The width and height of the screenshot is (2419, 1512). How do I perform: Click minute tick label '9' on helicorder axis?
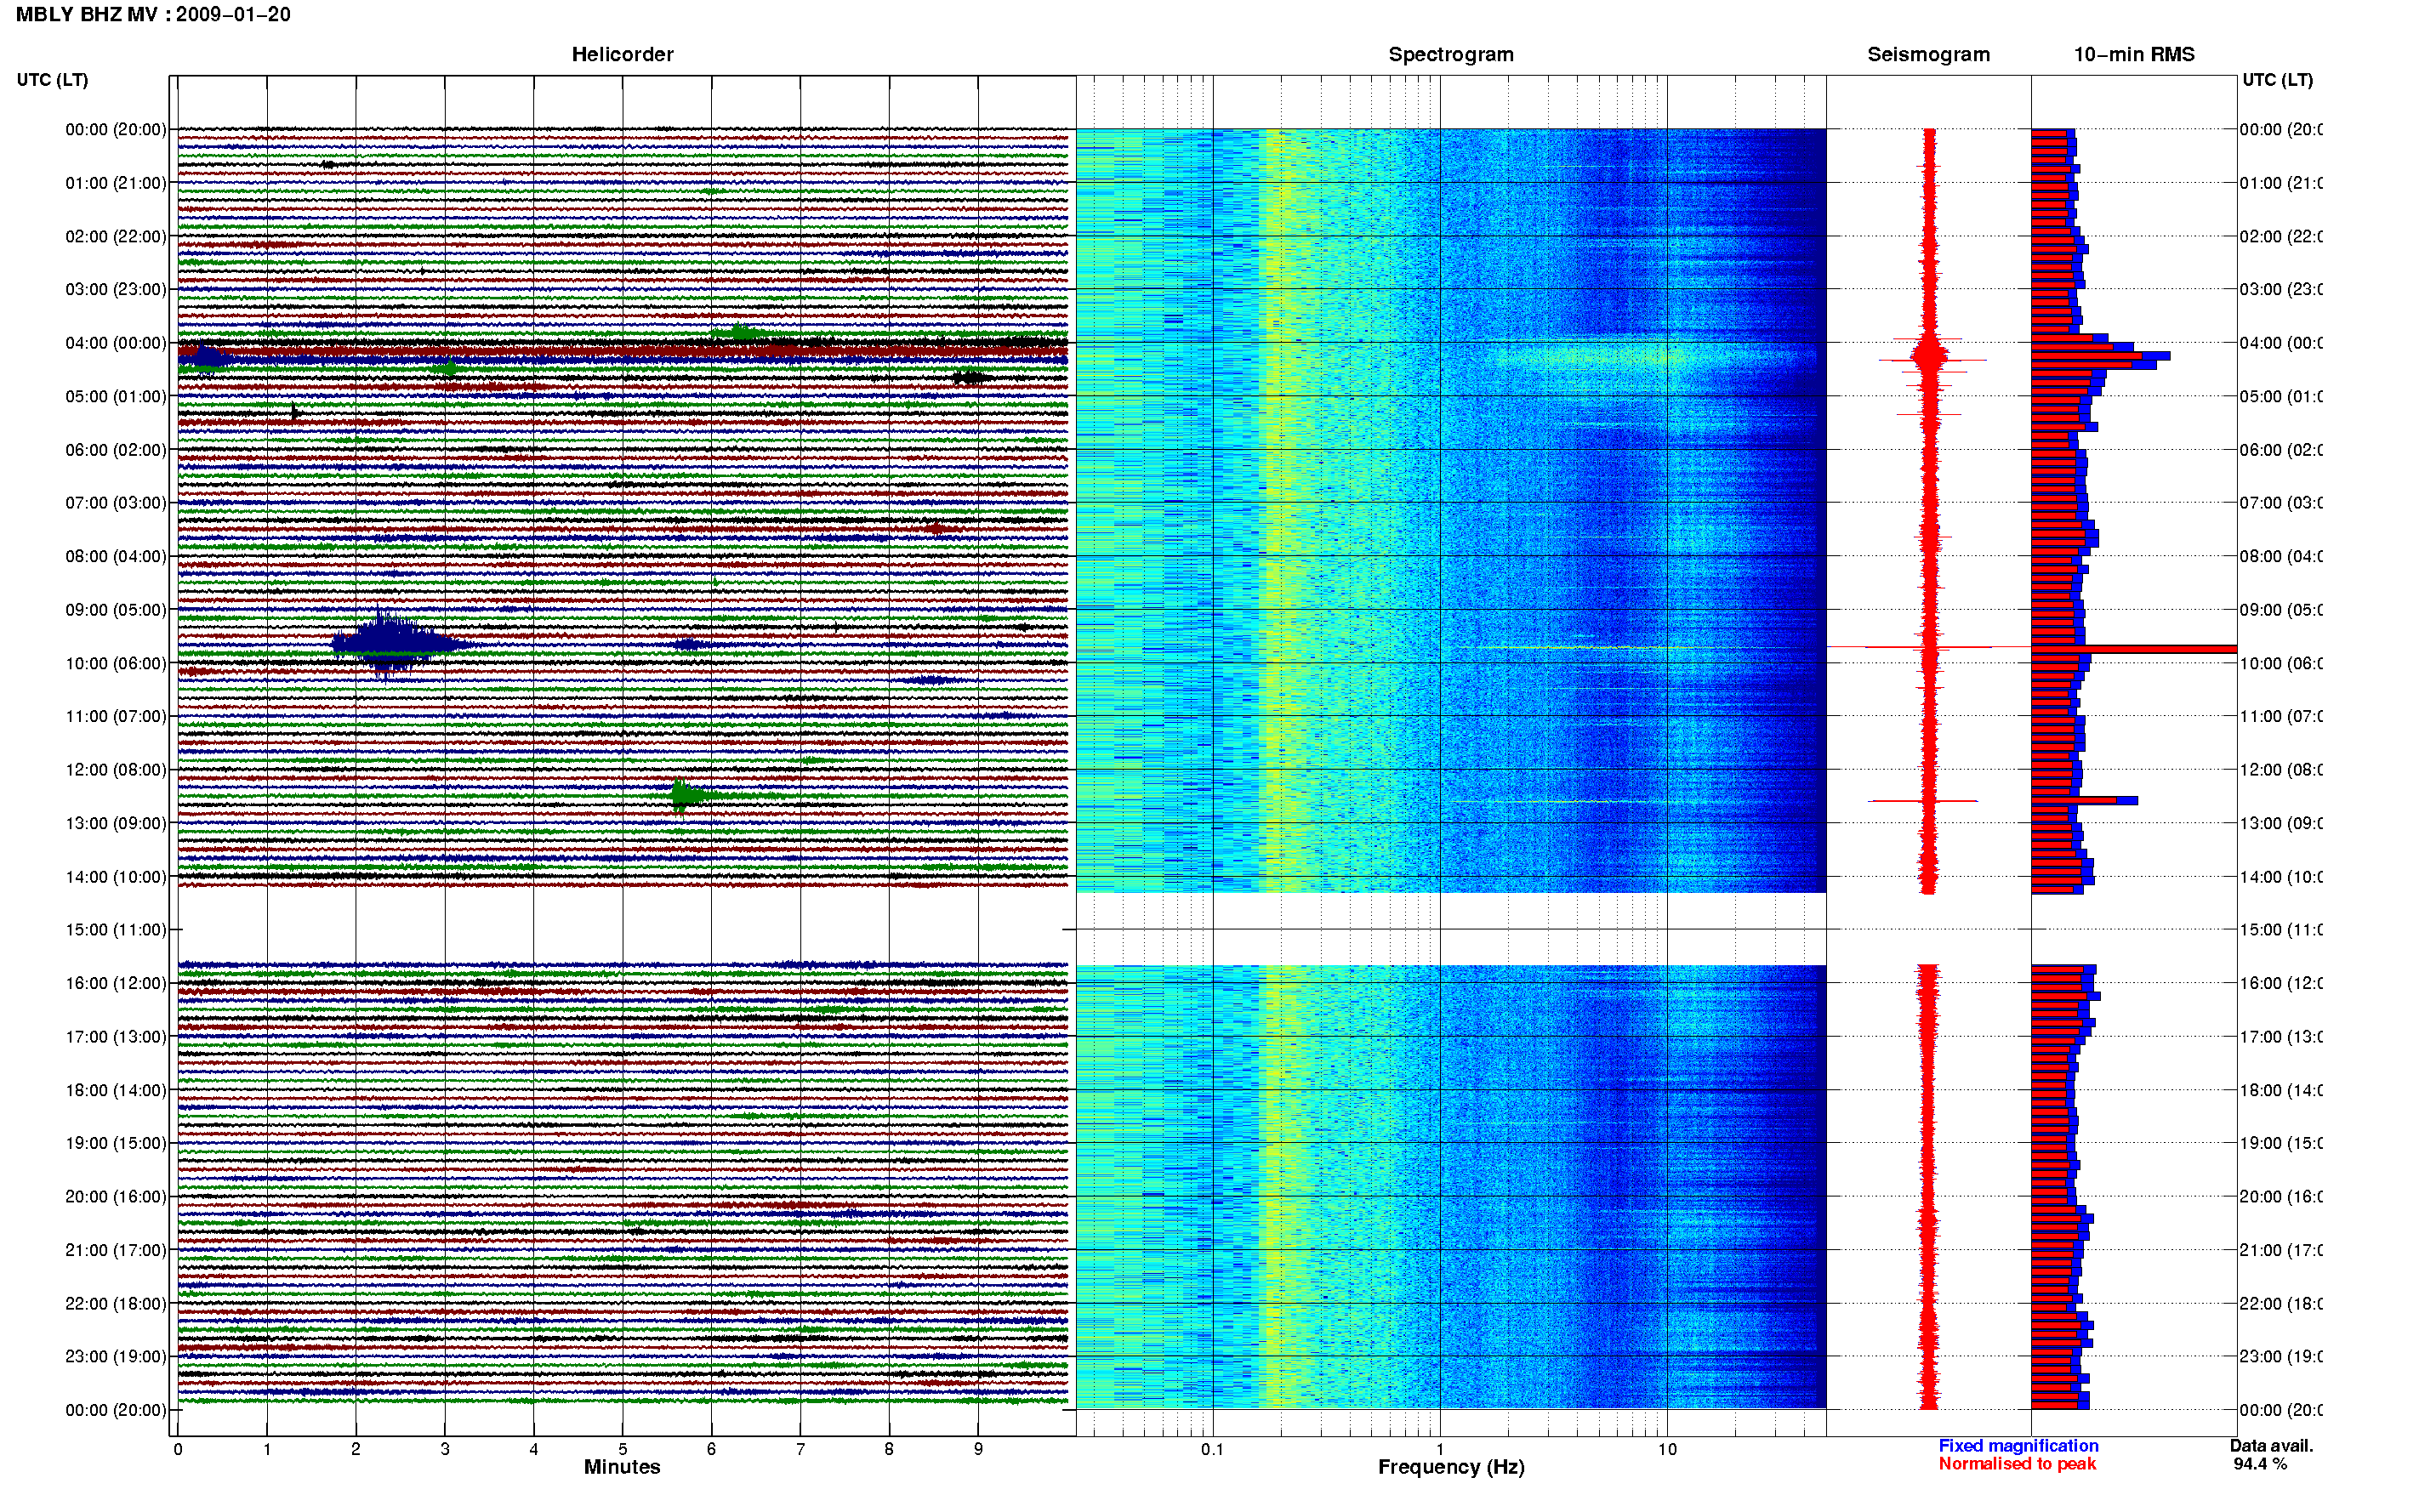(x=978, y=1449)
